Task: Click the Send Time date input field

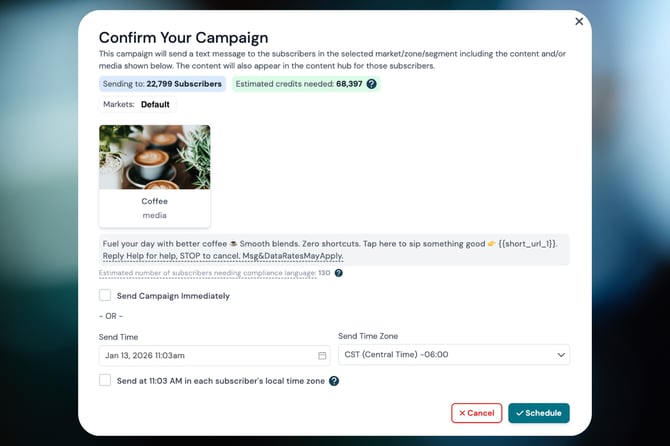Action: (205, 355)
